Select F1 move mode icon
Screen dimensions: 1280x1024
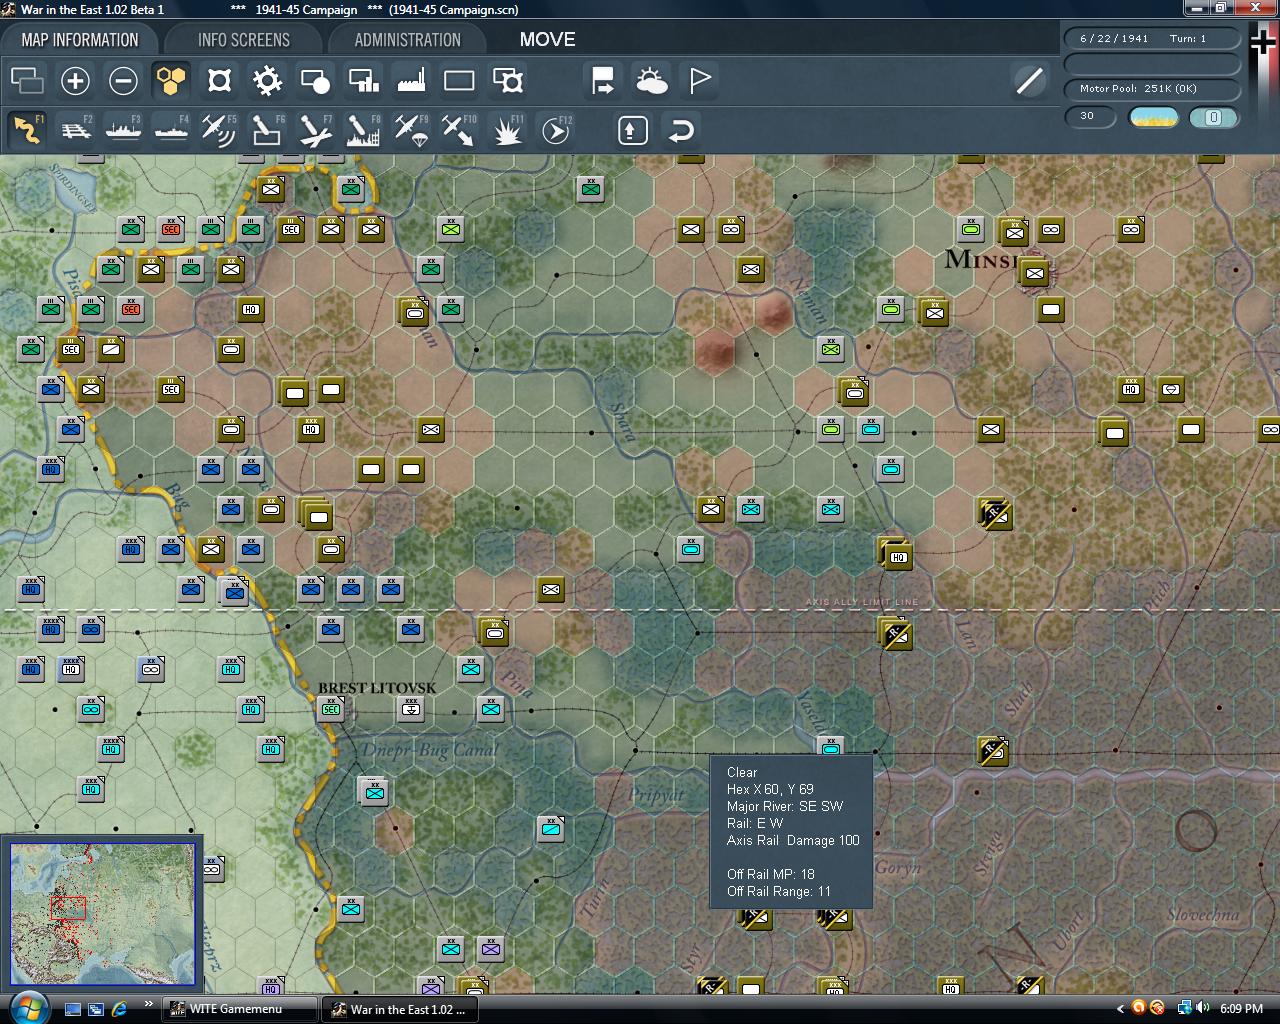coord(27,130)
